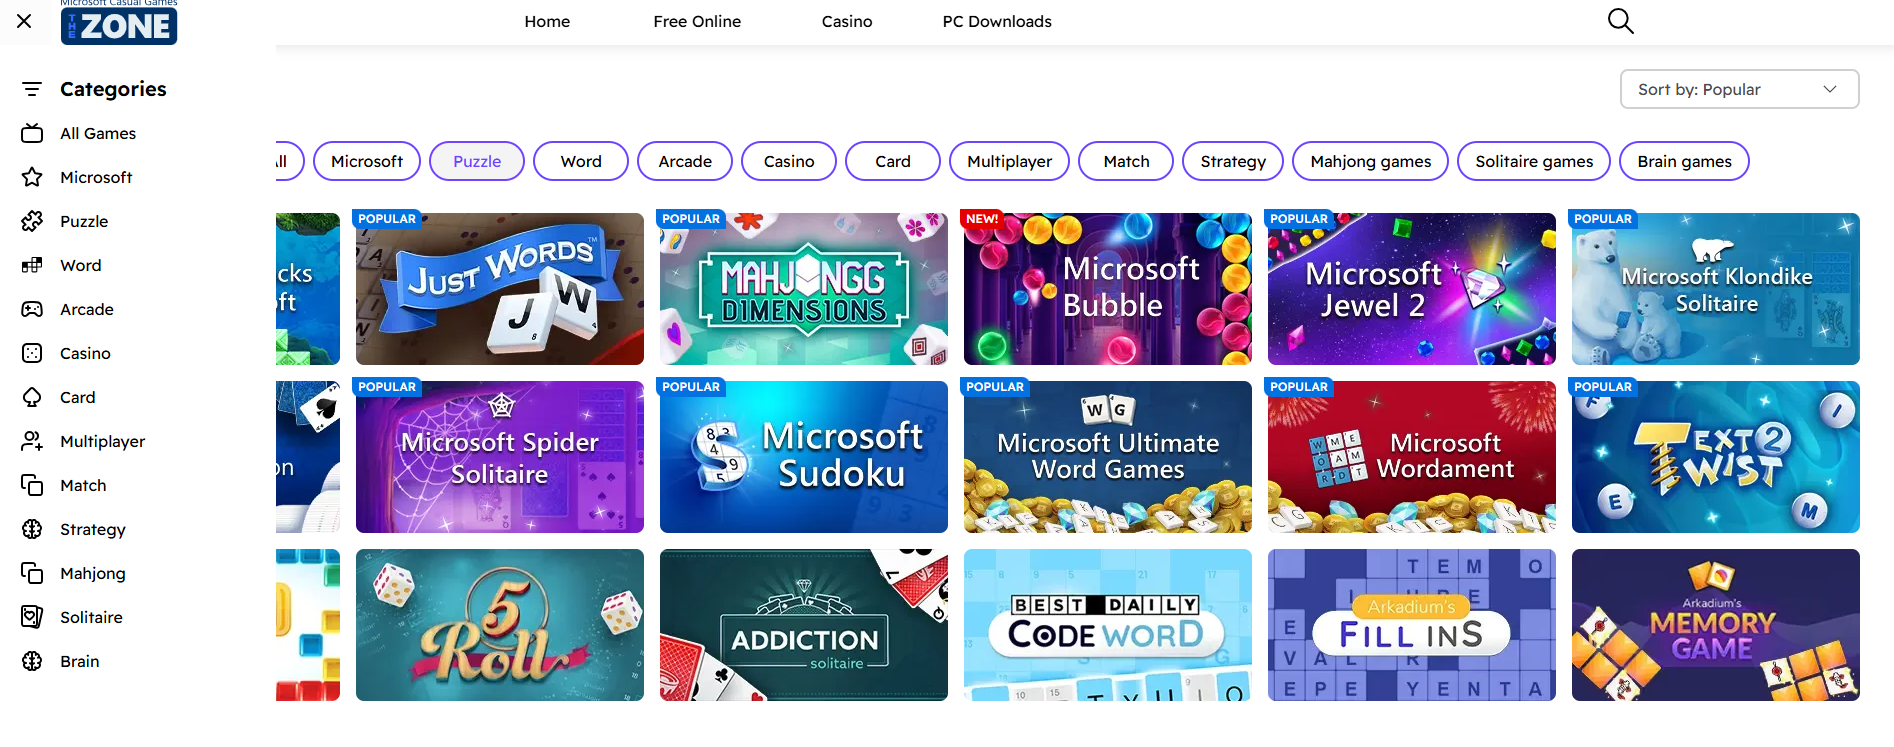
Task: Click the Arcade gamepad icon in sidebar
Action: [32, 309]
